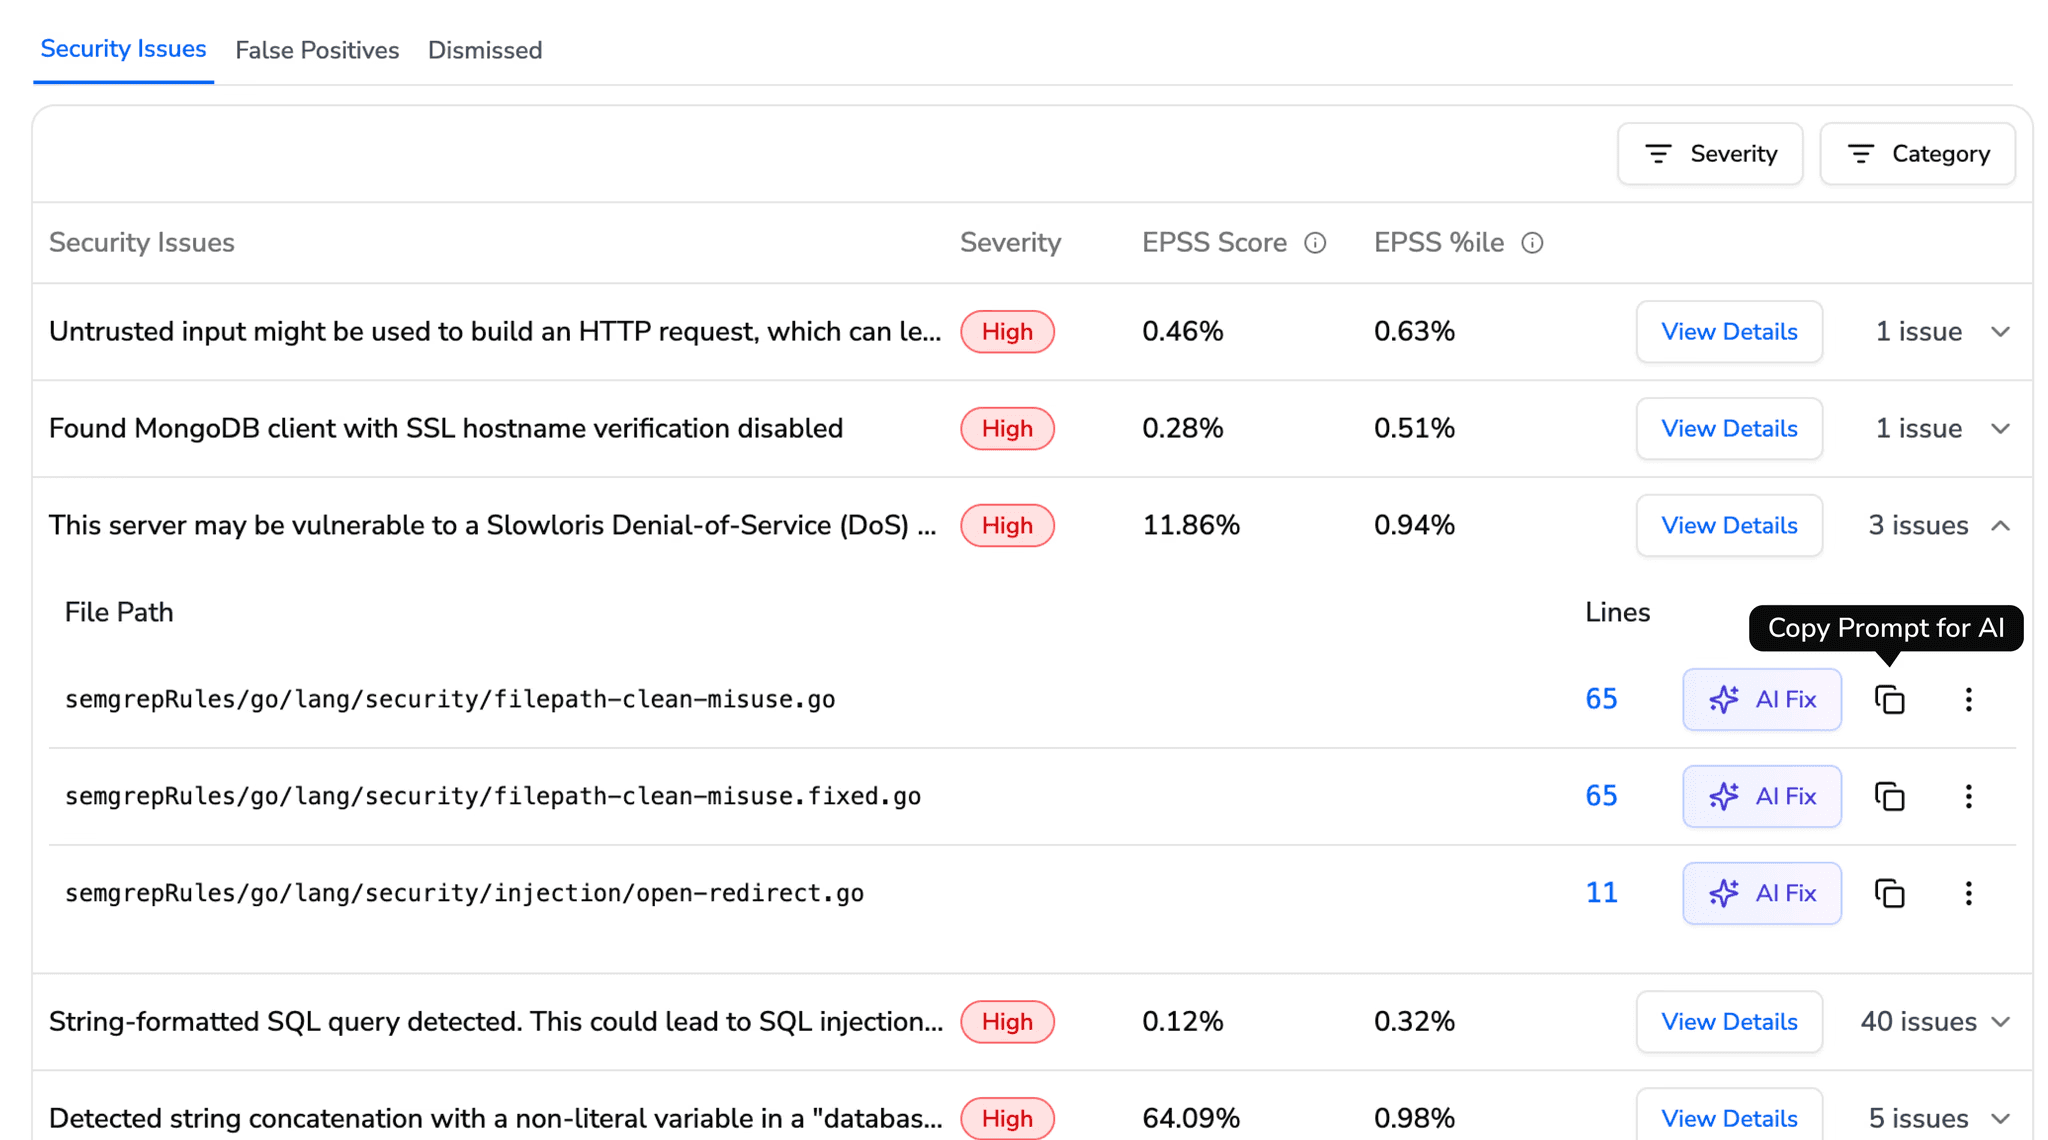
Task: Copy prompt for filepath-clean-misuse.fixed.go
Action: click(x=1890, y=796)
